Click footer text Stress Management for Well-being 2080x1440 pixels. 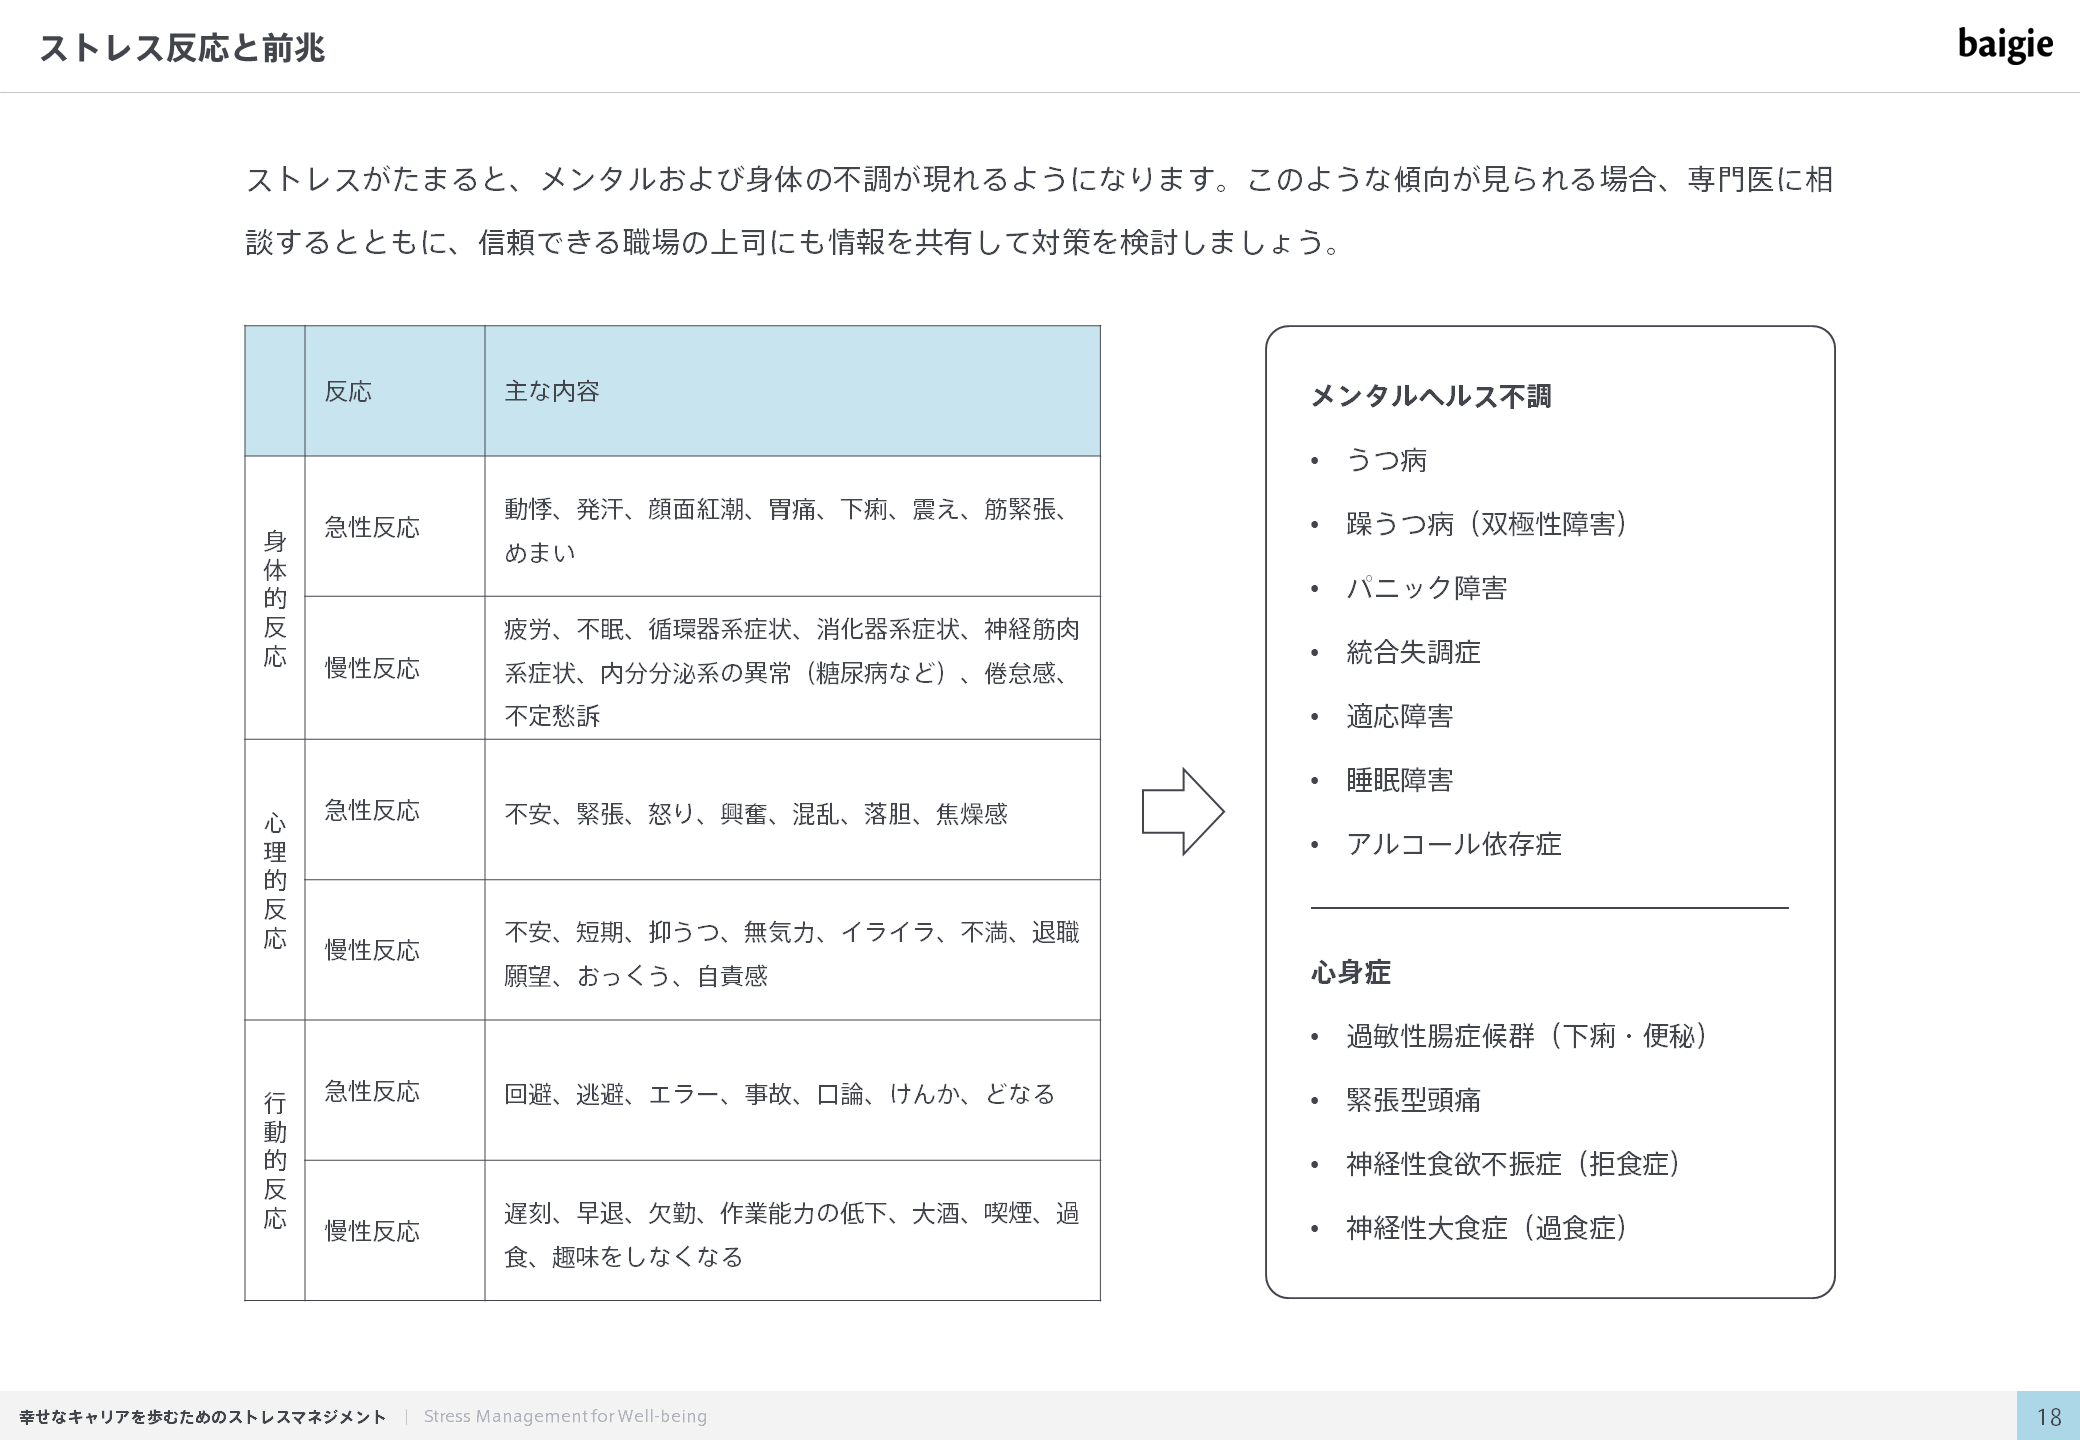tap(565, 1416)
